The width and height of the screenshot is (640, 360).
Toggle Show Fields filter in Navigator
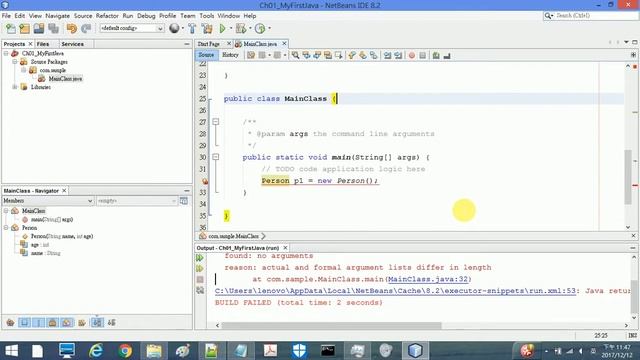(x=24, y=323)
